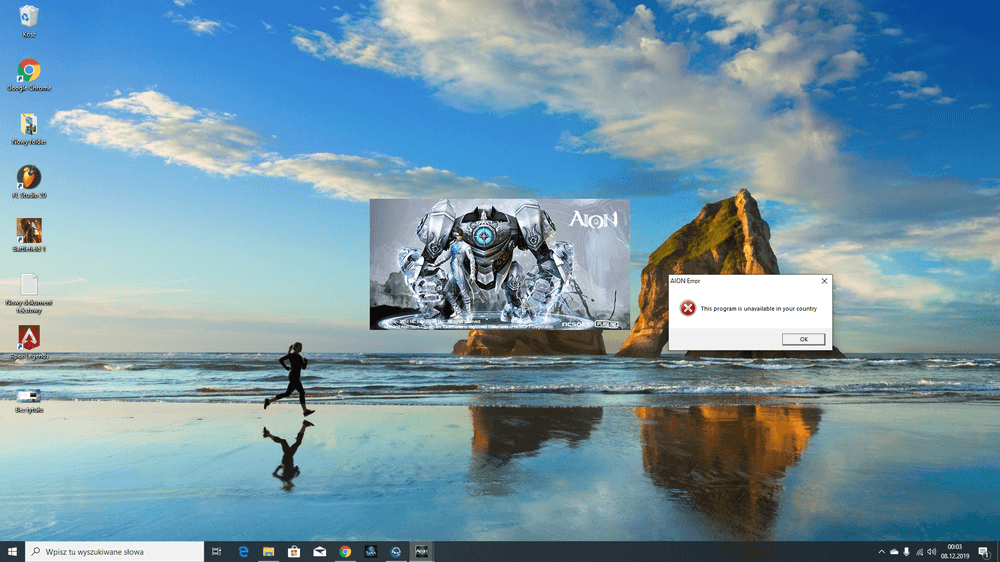Open Task View from the taskbar
The height and width of the screenshot is (562, 1000).
click(x=217, y=551)
